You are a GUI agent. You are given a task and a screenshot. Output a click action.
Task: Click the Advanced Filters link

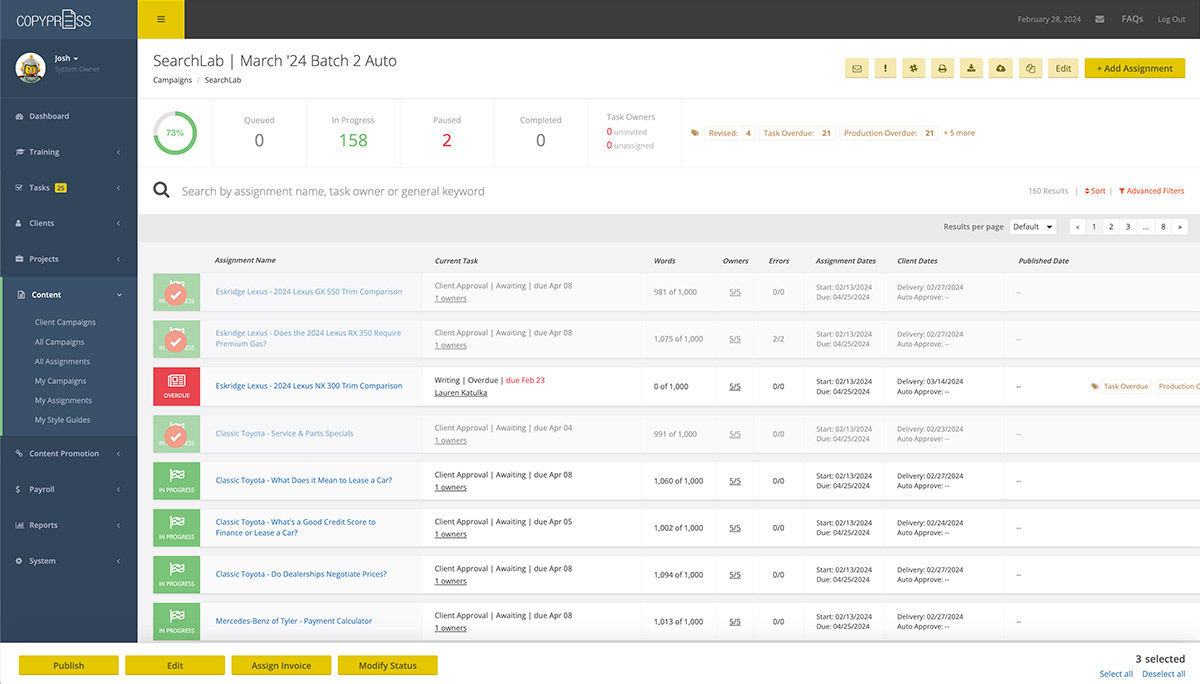point(1151,191)
